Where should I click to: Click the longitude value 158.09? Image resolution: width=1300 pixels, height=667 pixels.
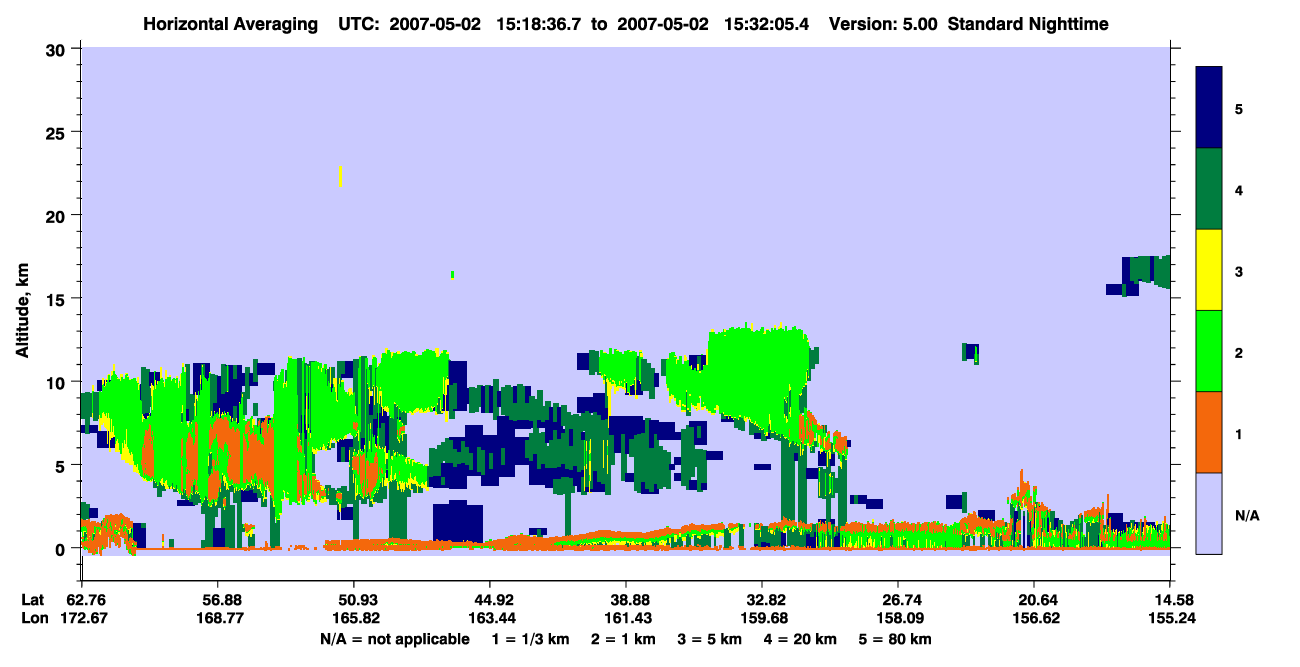(x=898, y=618)
